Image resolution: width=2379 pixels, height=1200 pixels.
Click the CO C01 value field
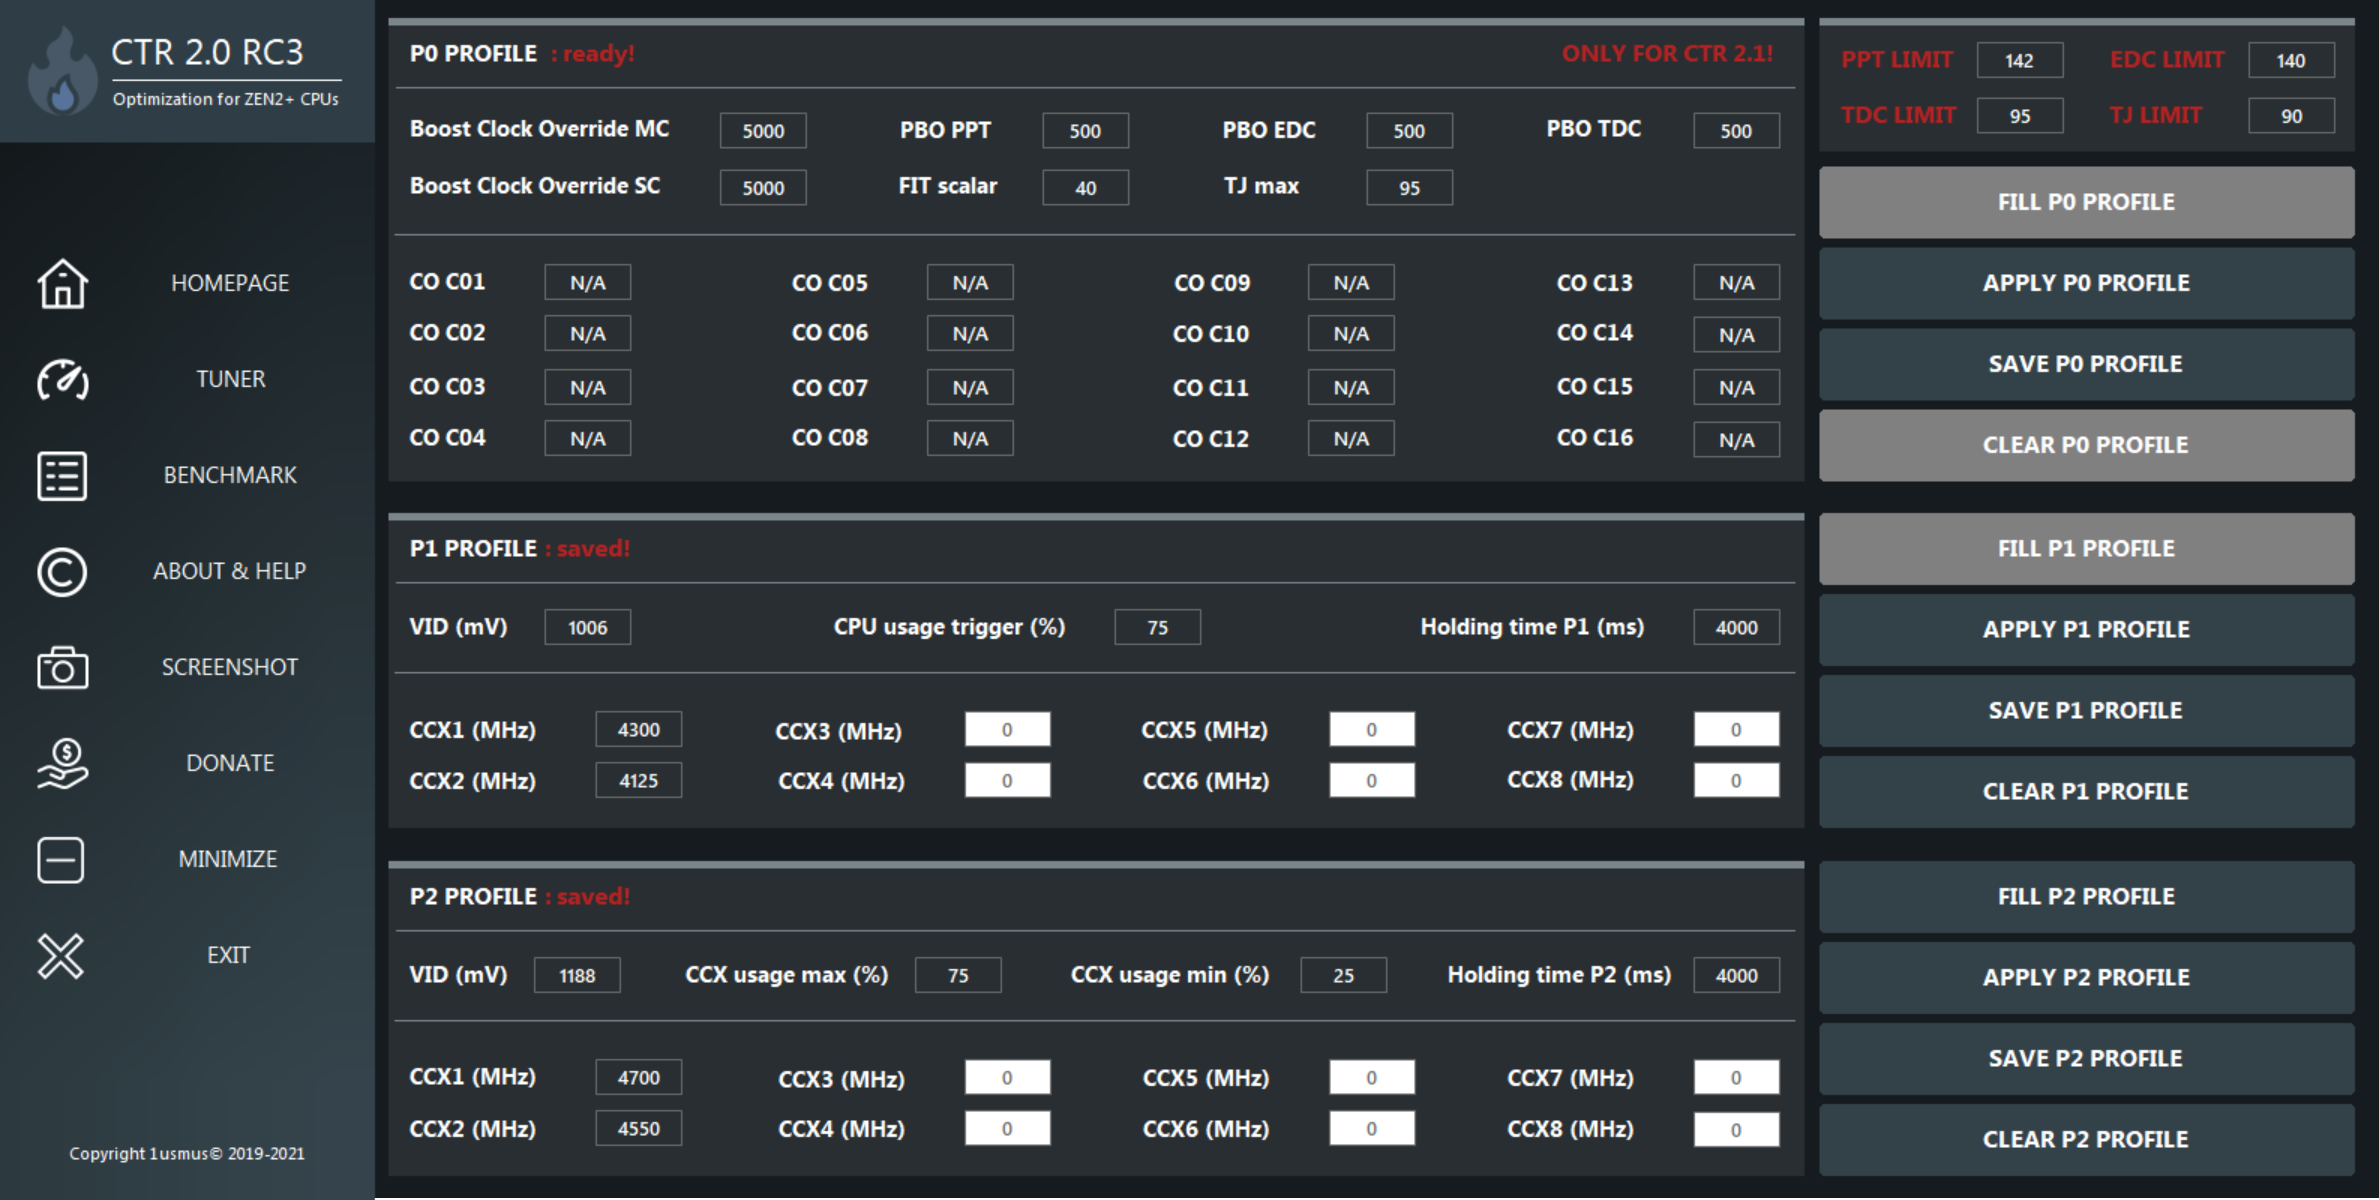(x=587, y=283)
